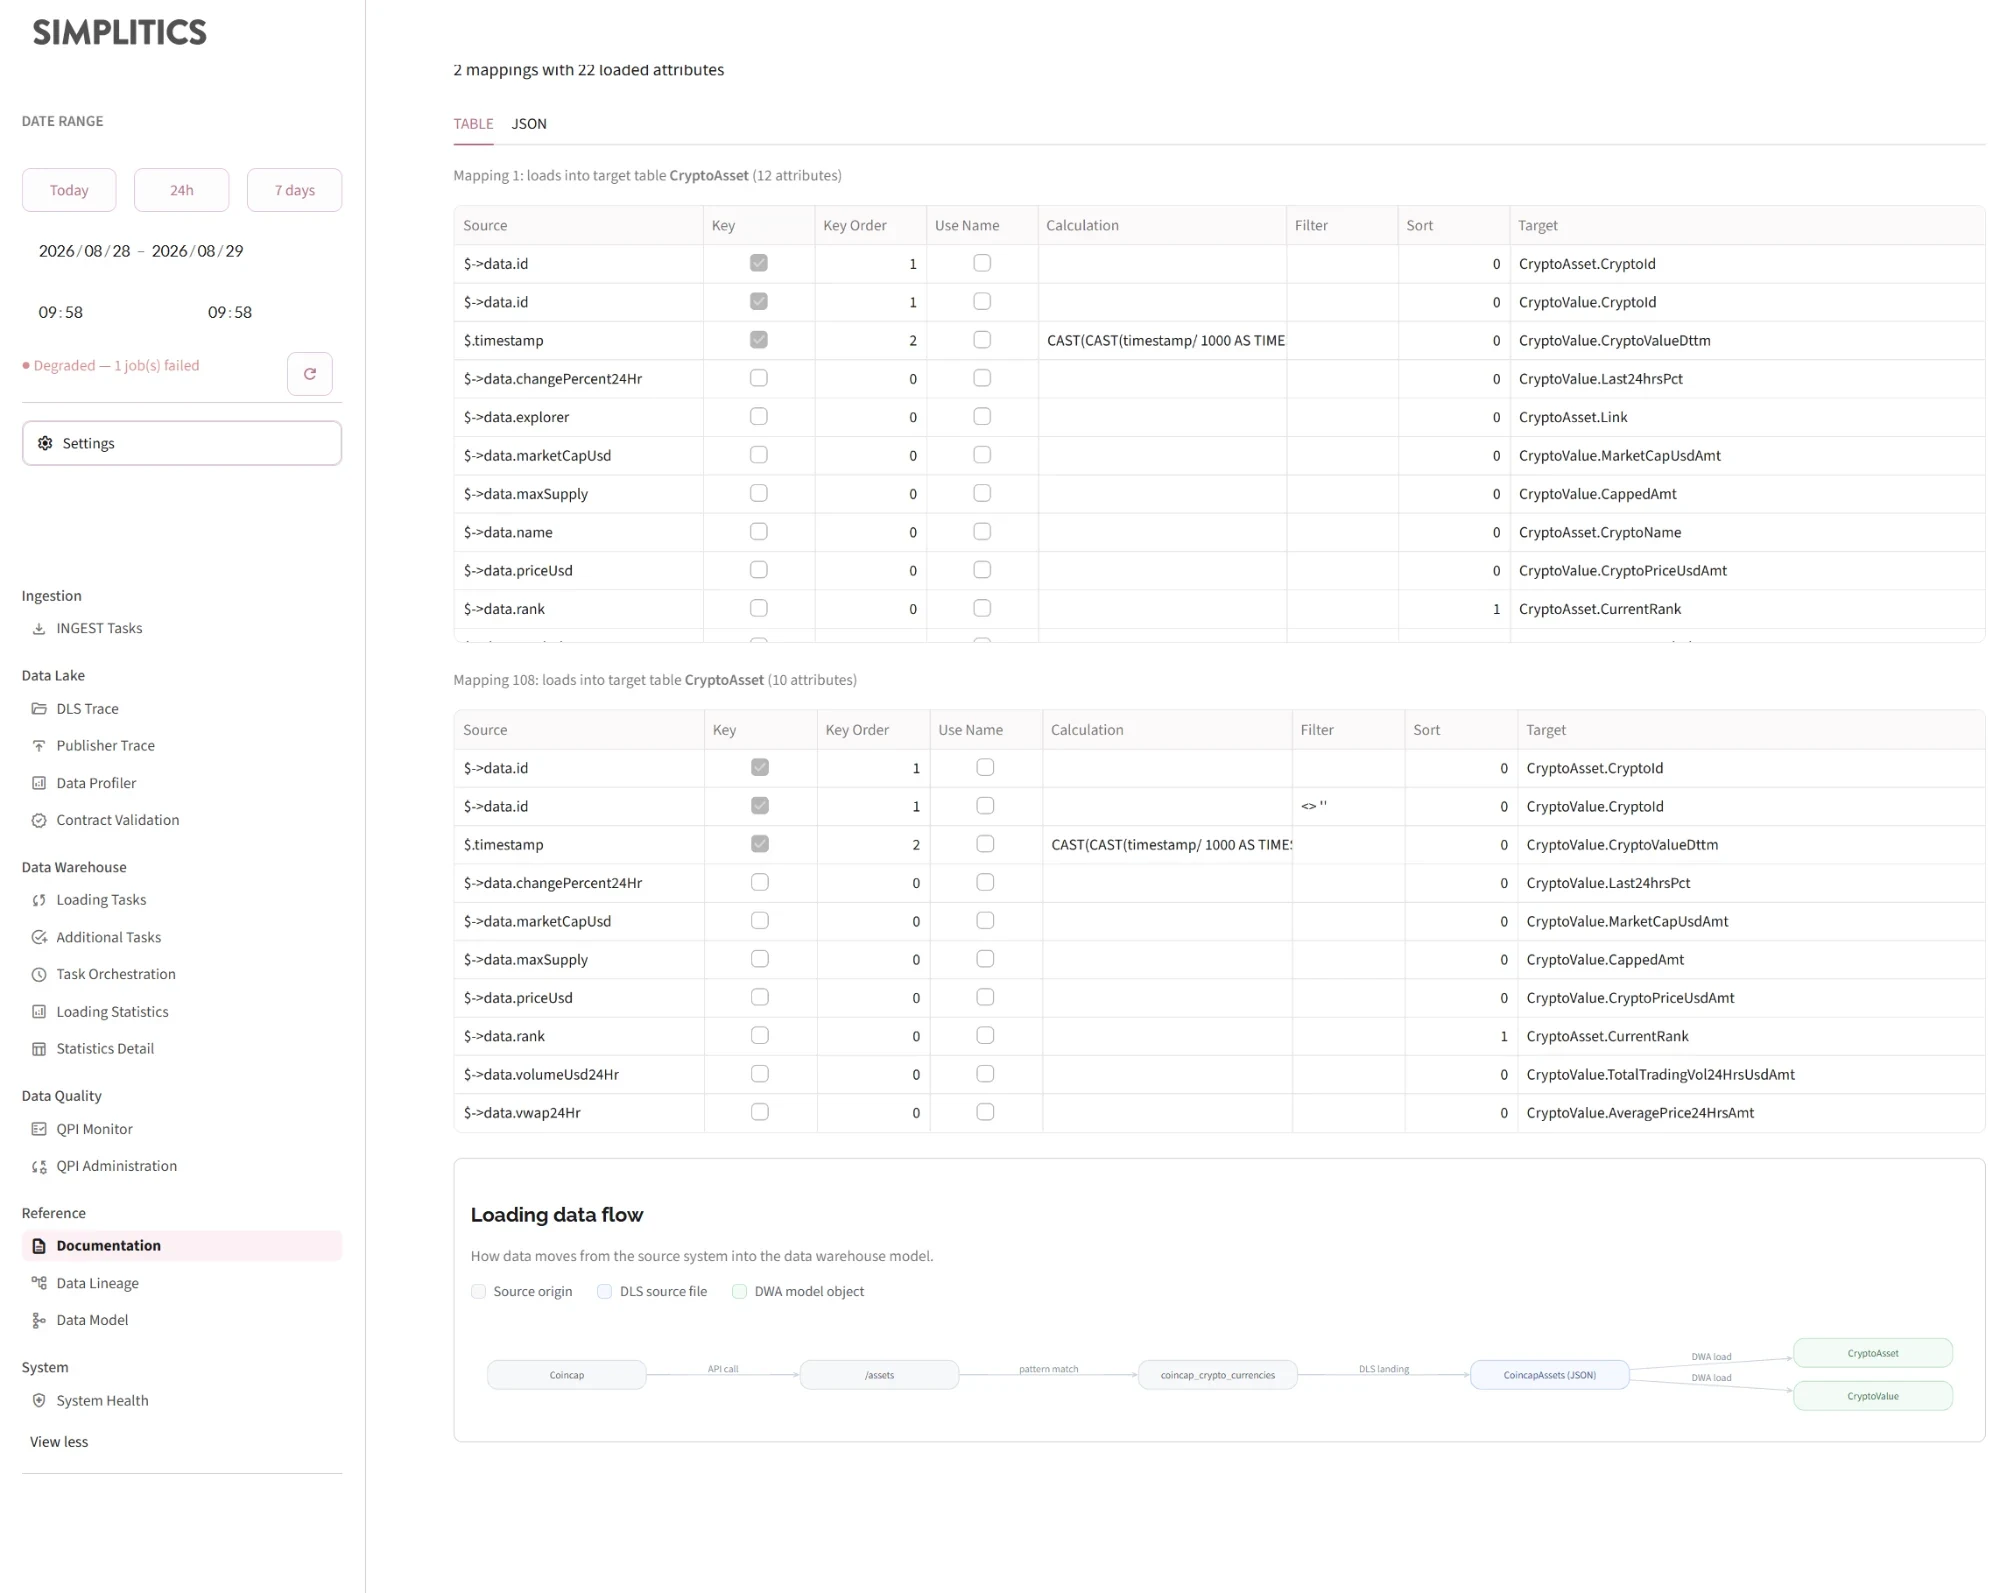Open the Settings button
The height and width of the screenshot is (1593, 2000).
click(x=182, y=443)
